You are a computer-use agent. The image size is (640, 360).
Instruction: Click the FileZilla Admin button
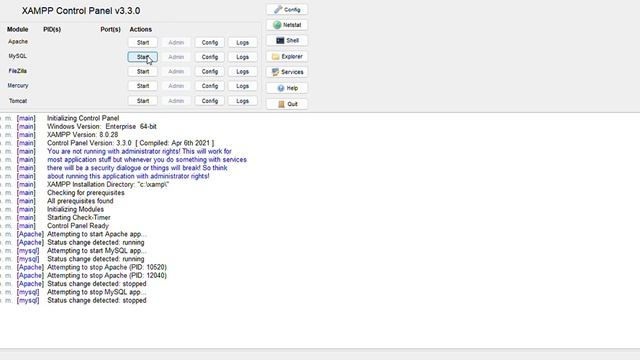click(176, 71)
